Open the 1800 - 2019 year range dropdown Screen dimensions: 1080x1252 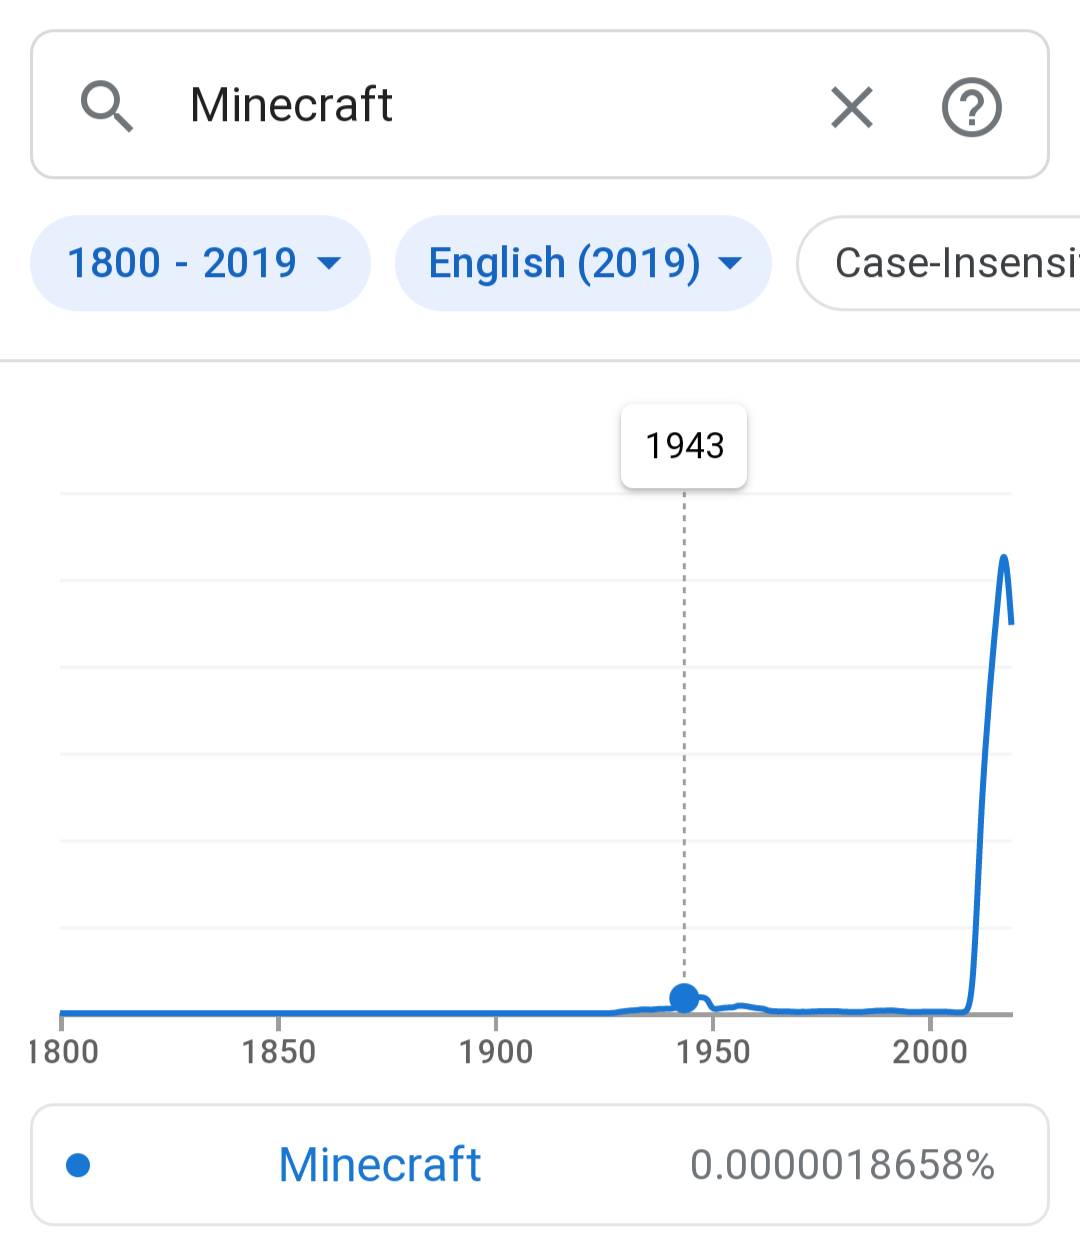(200, 263)
